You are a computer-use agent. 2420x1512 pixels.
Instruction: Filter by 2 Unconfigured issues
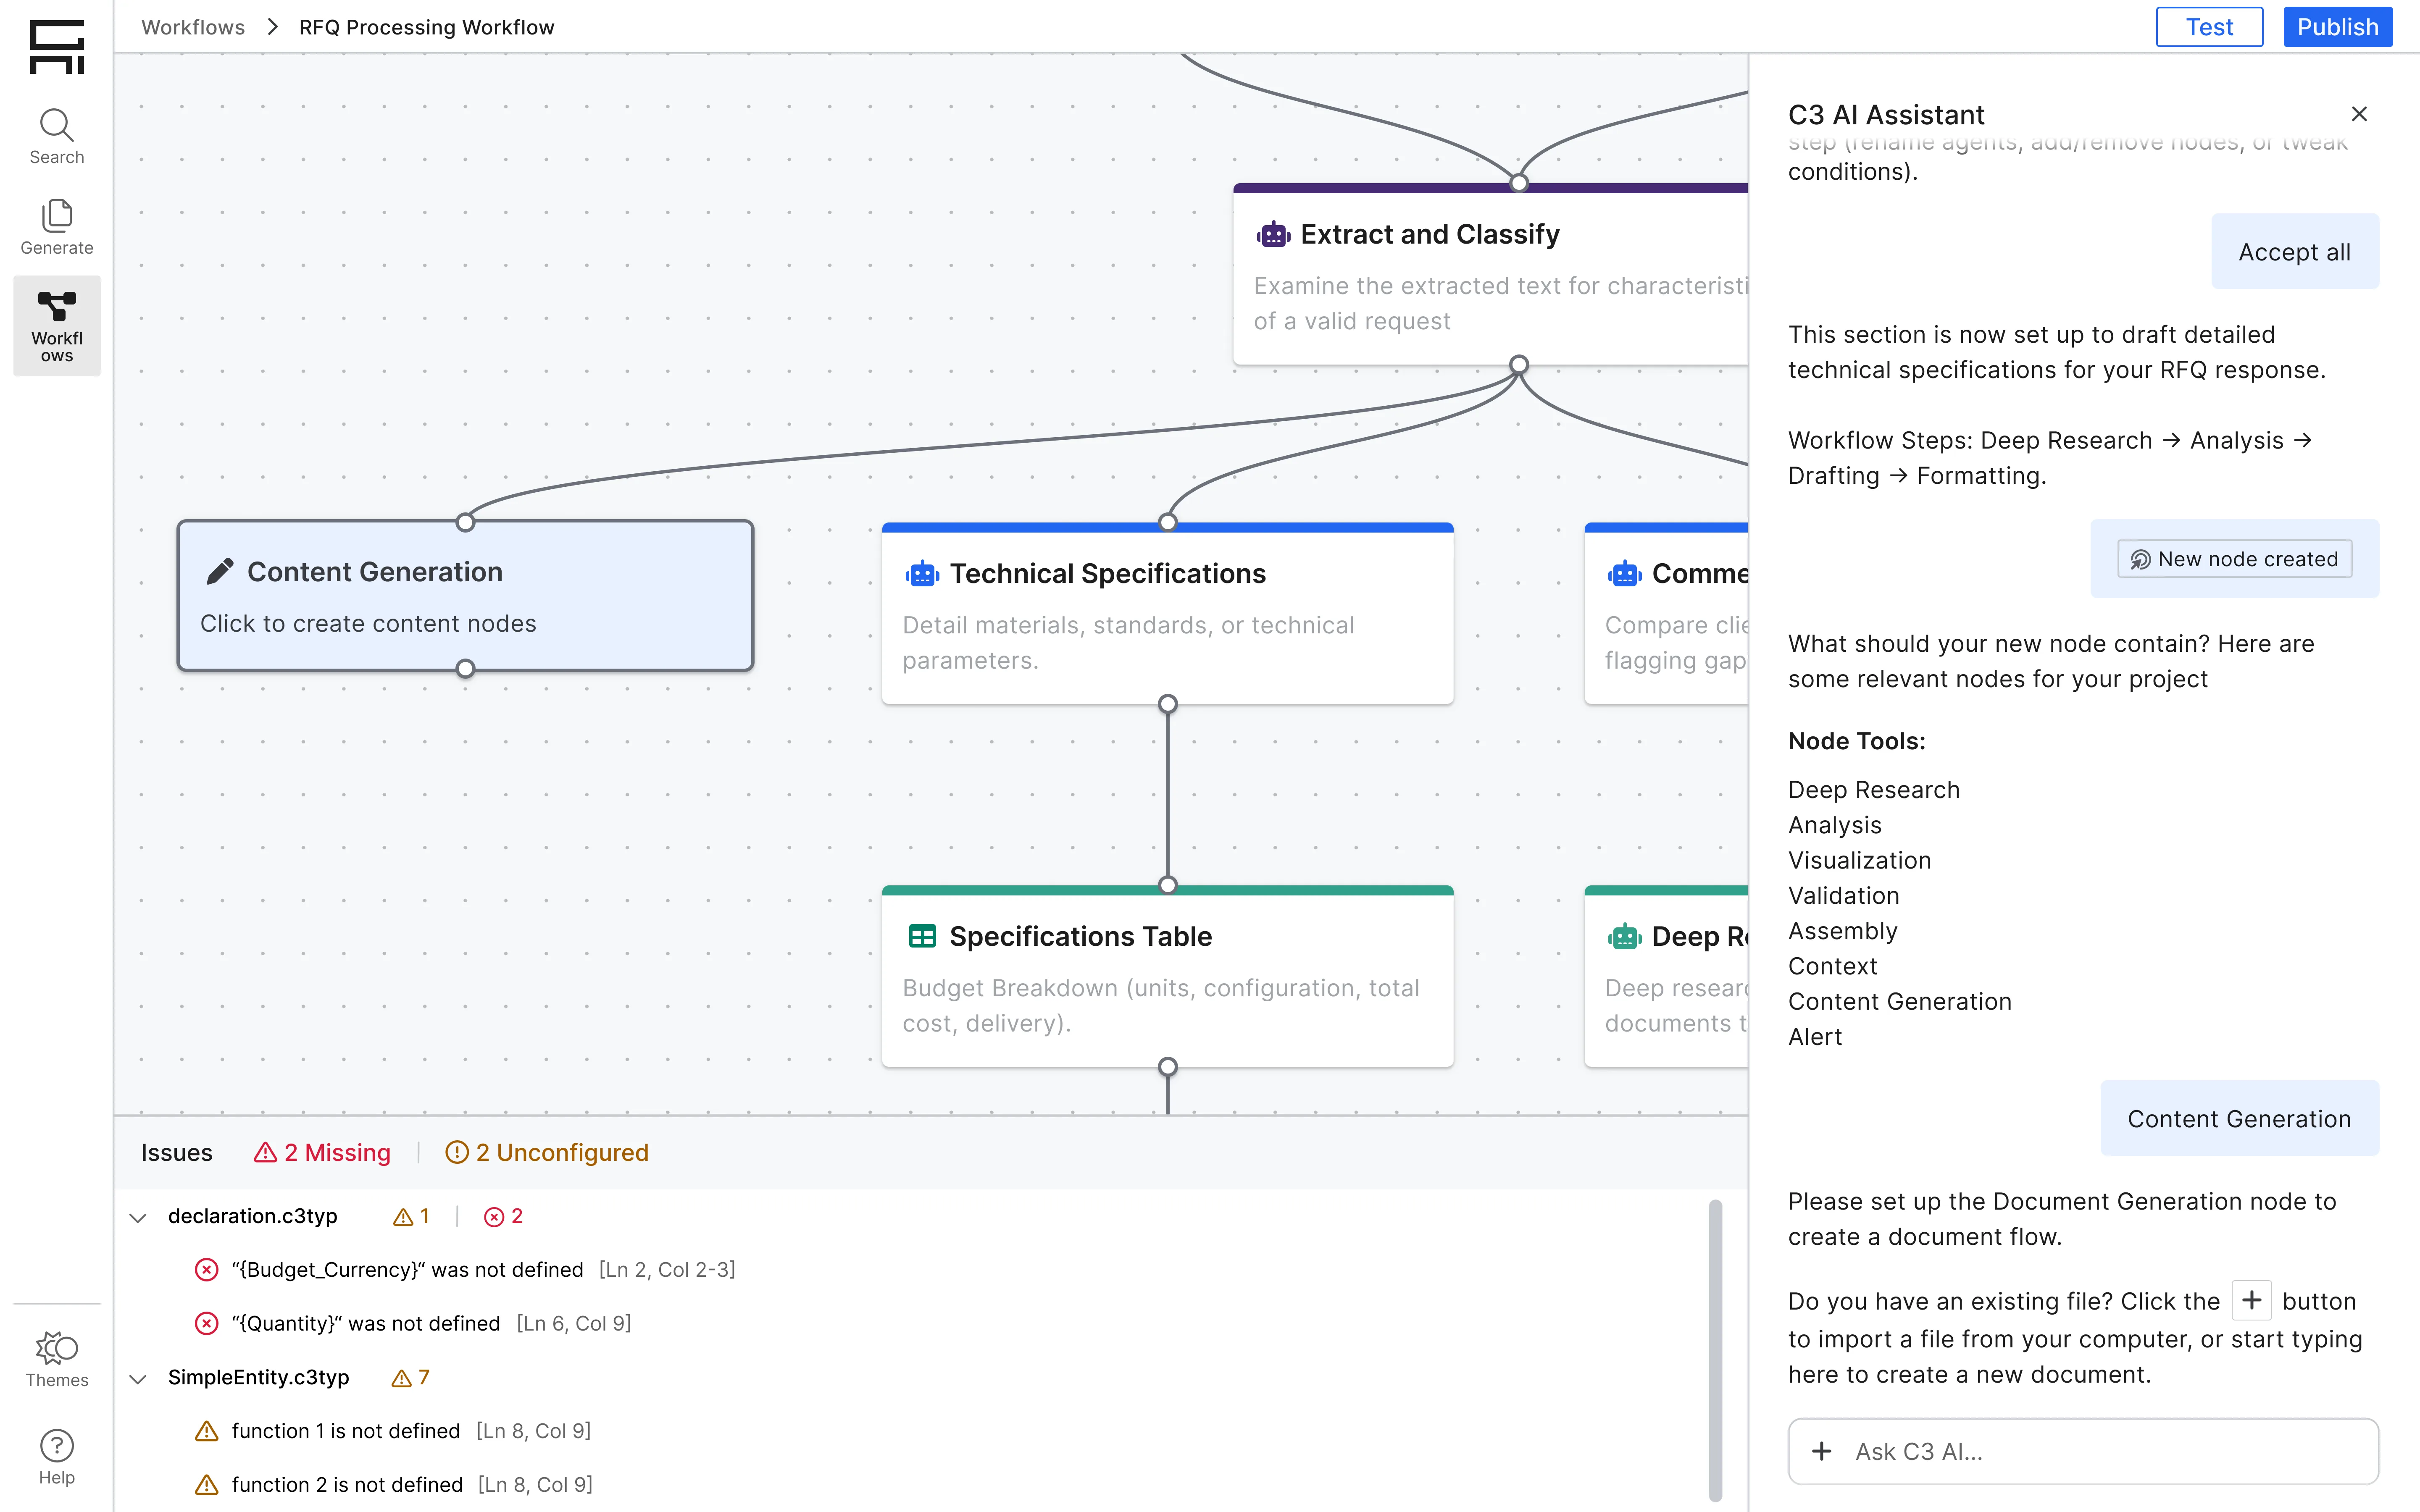pos(547,1152)
